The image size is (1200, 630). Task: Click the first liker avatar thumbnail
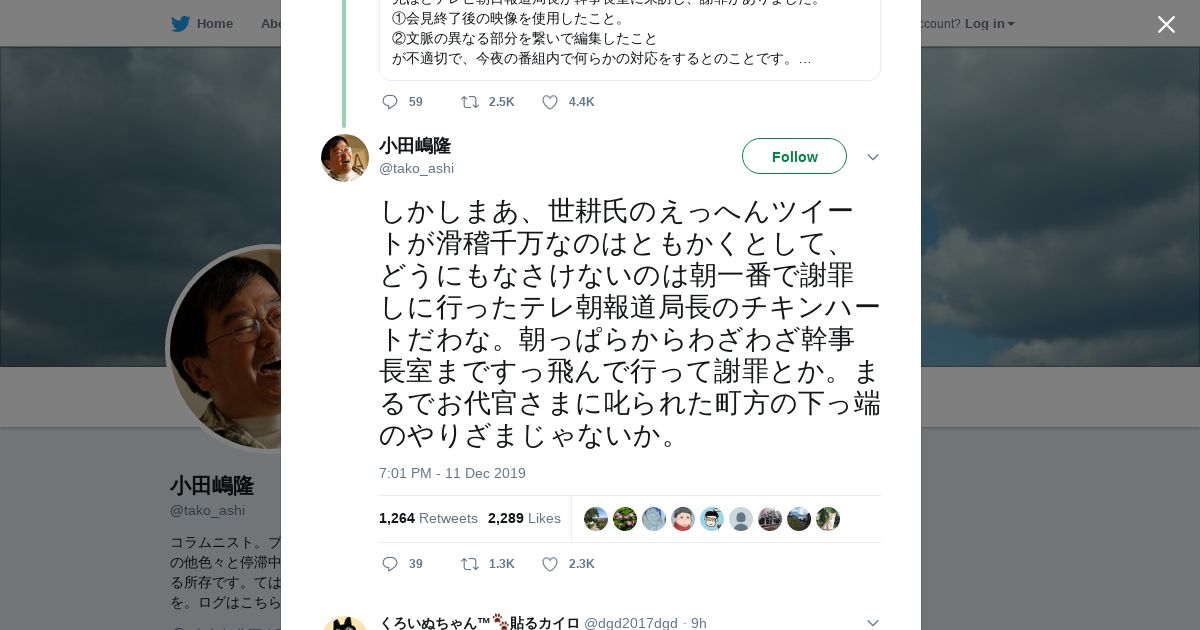click(596, 519)
